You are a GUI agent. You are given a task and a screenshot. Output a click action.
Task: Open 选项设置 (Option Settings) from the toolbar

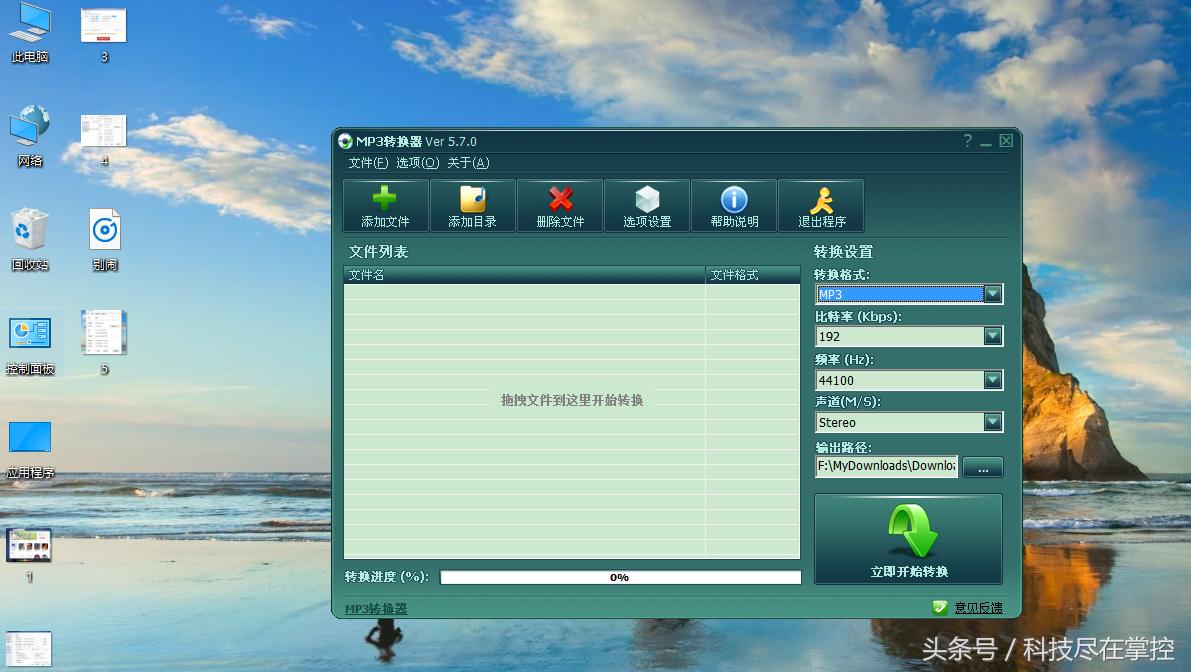click(x=646, y=205)
